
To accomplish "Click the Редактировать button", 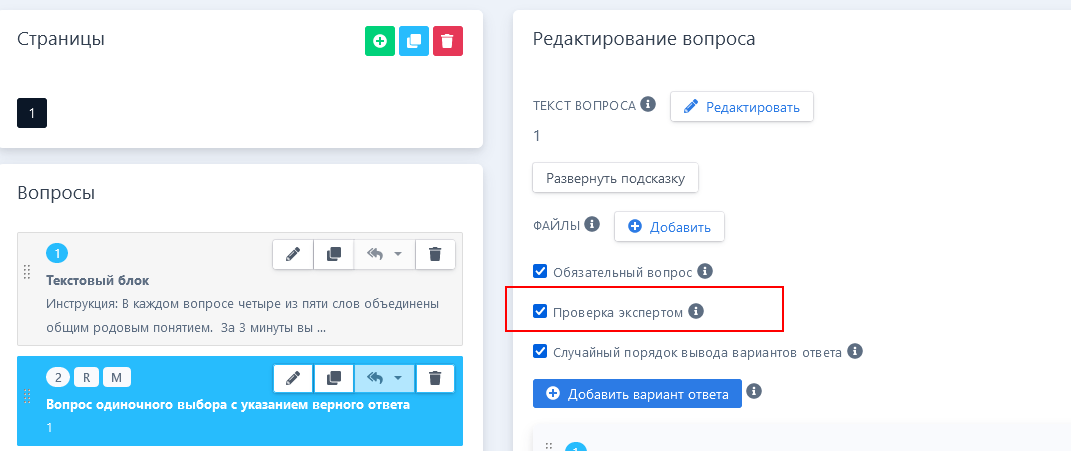I will [x=741, y=107].
